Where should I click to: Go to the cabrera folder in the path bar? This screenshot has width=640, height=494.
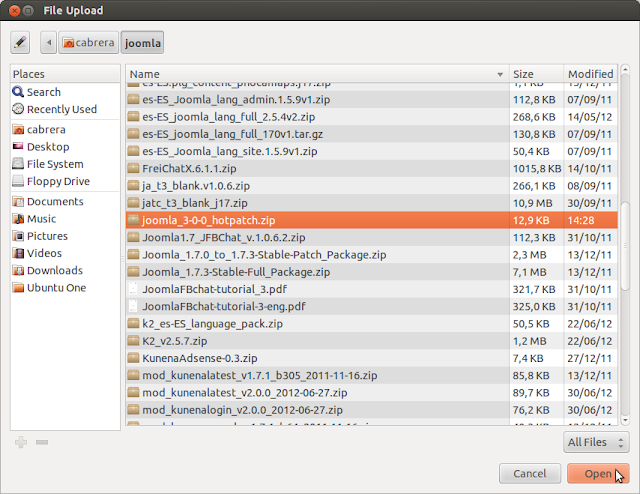89,42
